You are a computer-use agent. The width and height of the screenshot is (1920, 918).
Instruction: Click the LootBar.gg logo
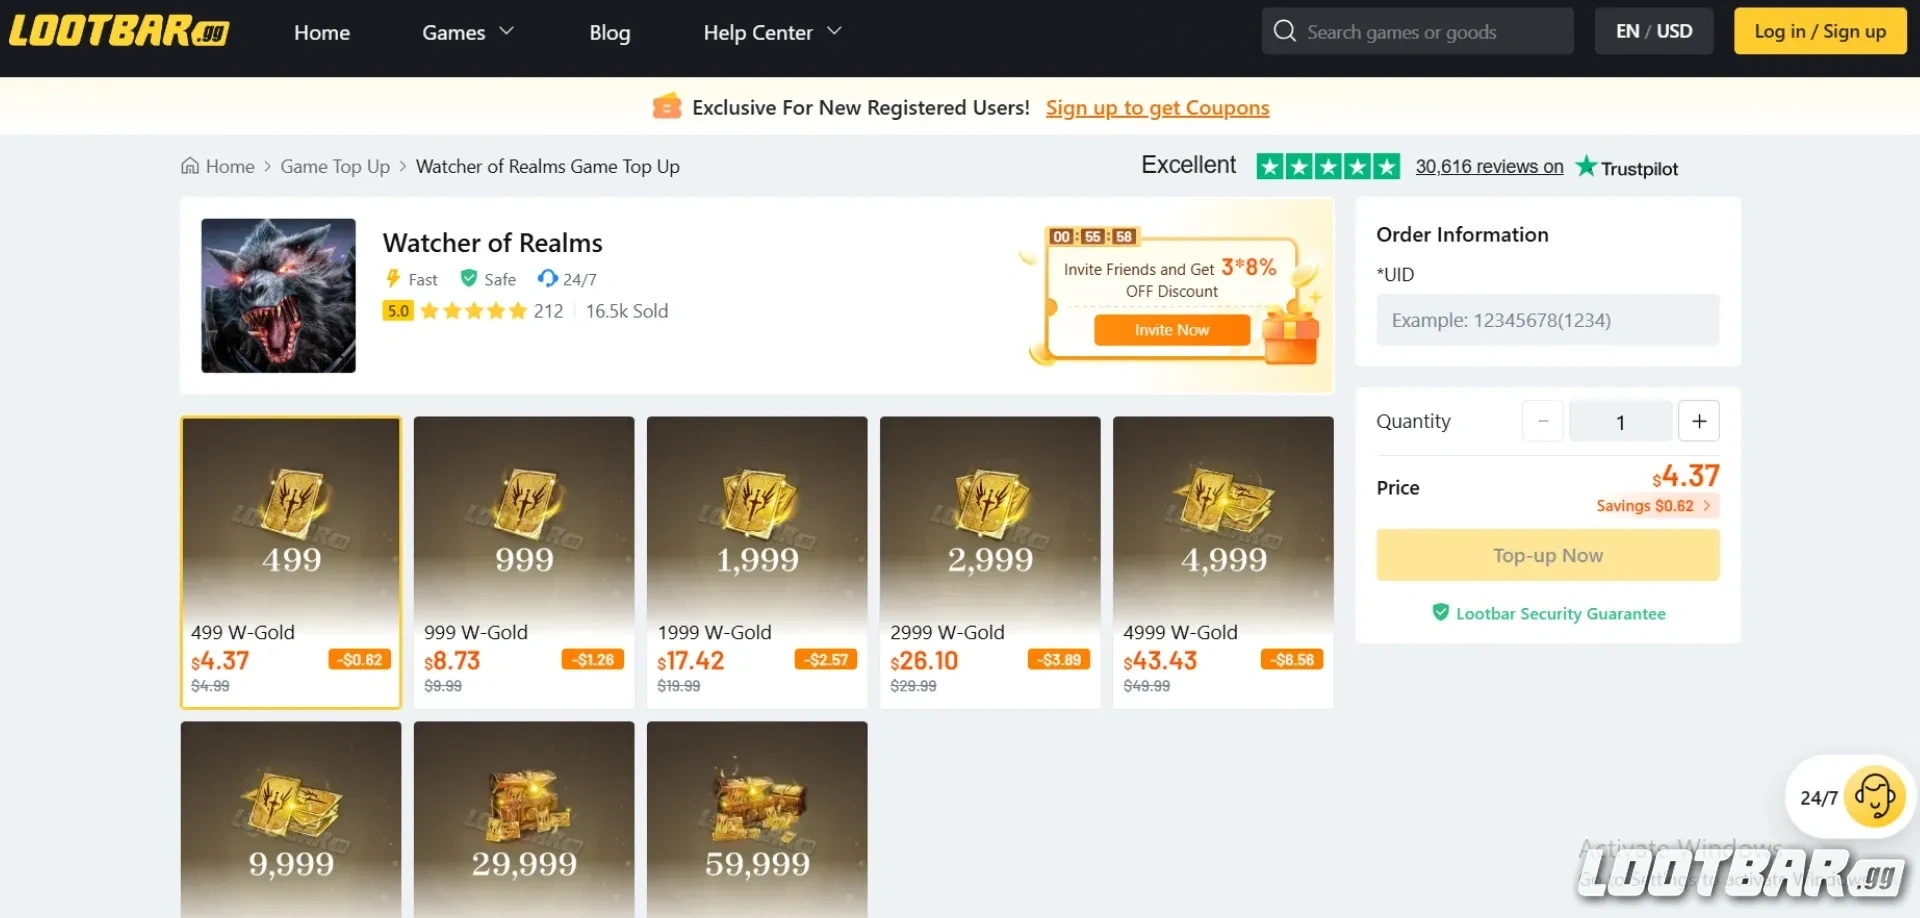click(x=119, y=31)
